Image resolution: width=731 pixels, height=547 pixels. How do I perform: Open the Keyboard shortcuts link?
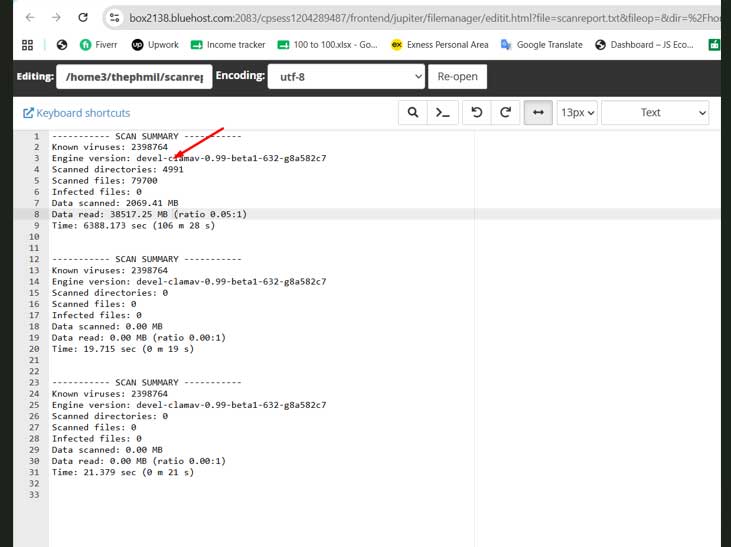click(x=77, y=113)
